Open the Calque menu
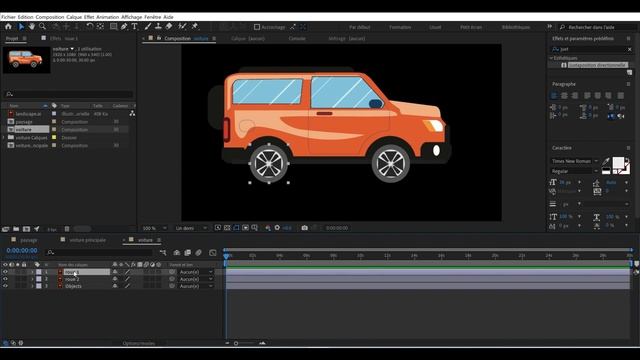The width and height of the screenshot is (640, 360). tap(74, 17)
